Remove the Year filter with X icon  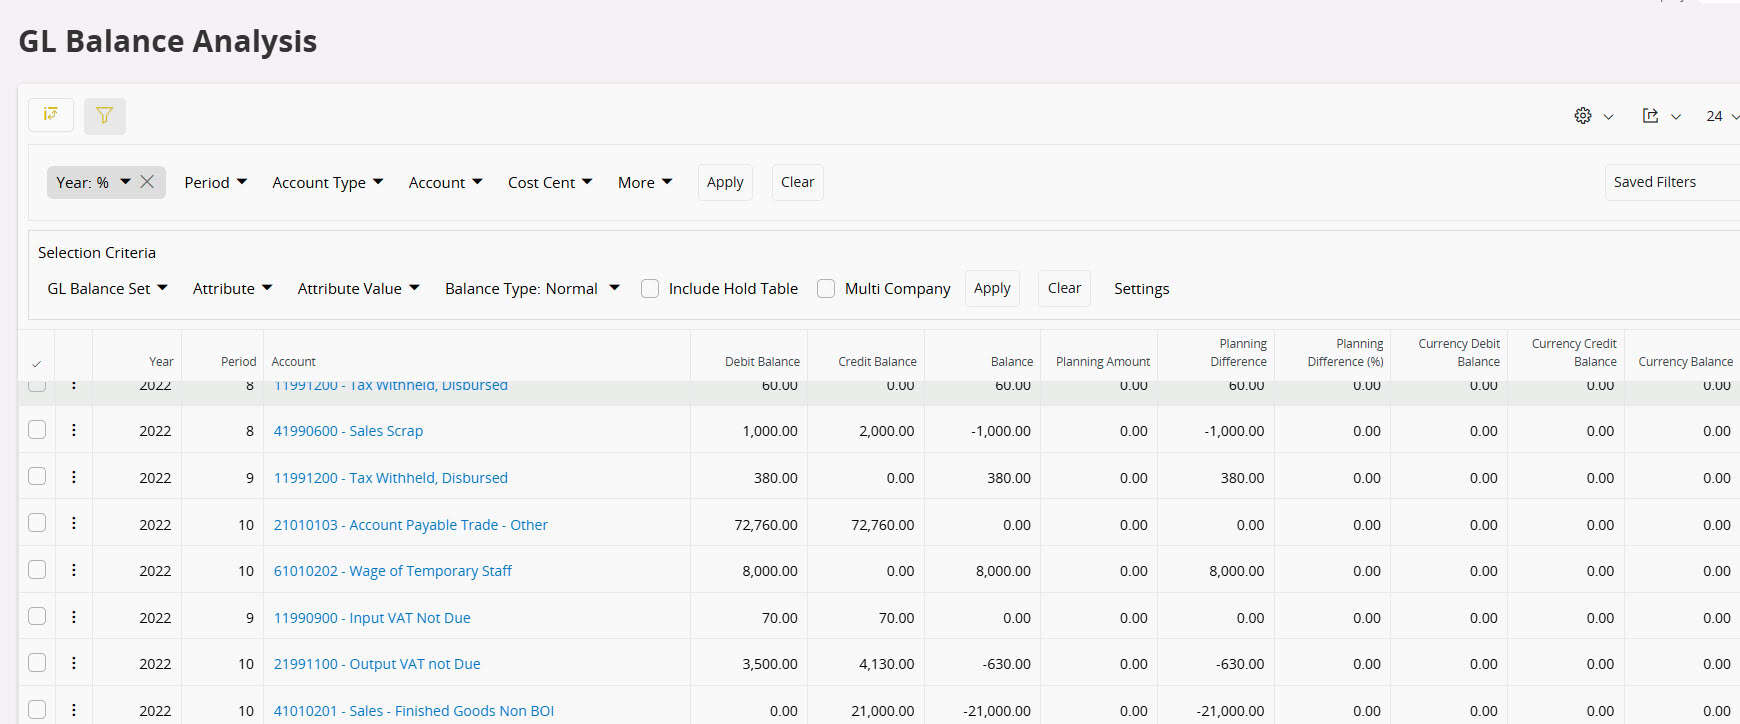tap(147, 182)
